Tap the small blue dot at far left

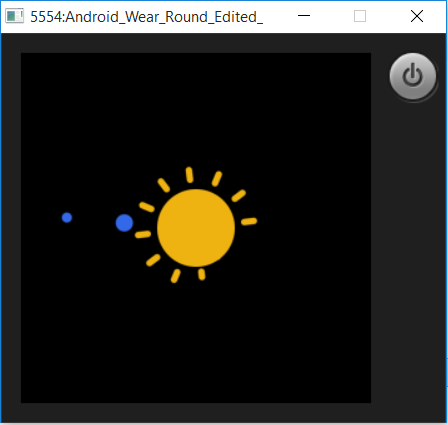(67, 218)
